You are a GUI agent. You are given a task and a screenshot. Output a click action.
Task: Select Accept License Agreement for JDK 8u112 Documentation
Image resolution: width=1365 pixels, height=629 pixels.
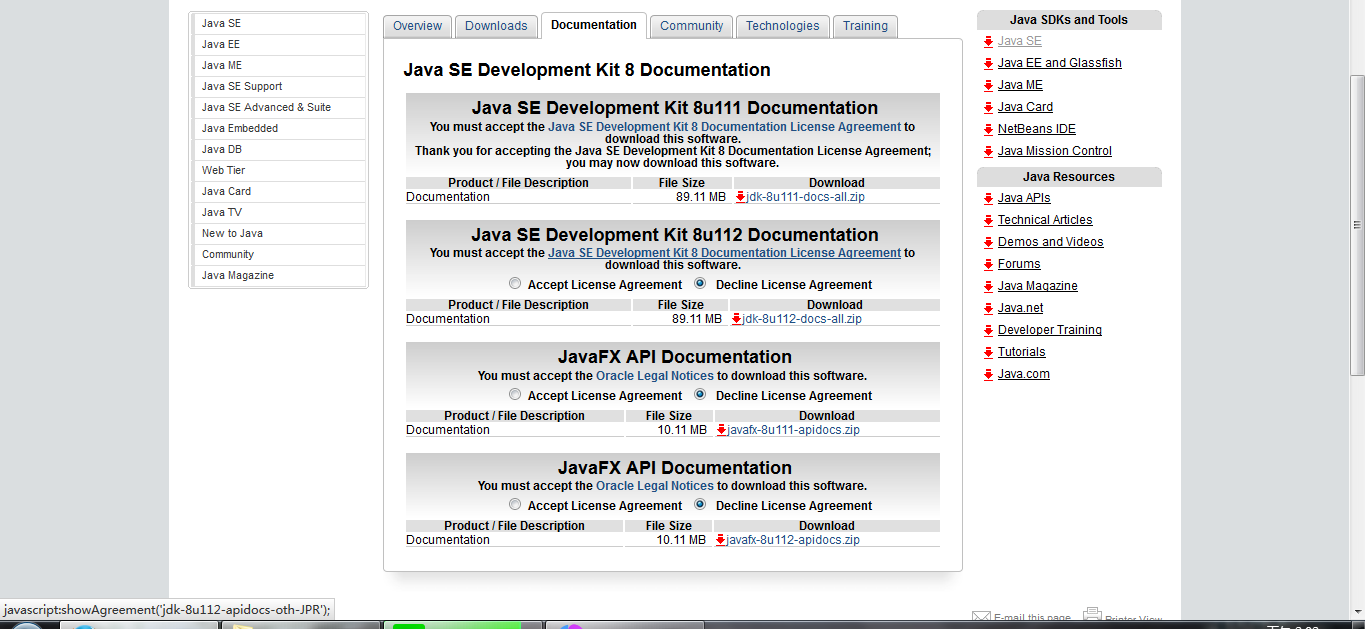[x=515, y=284]
